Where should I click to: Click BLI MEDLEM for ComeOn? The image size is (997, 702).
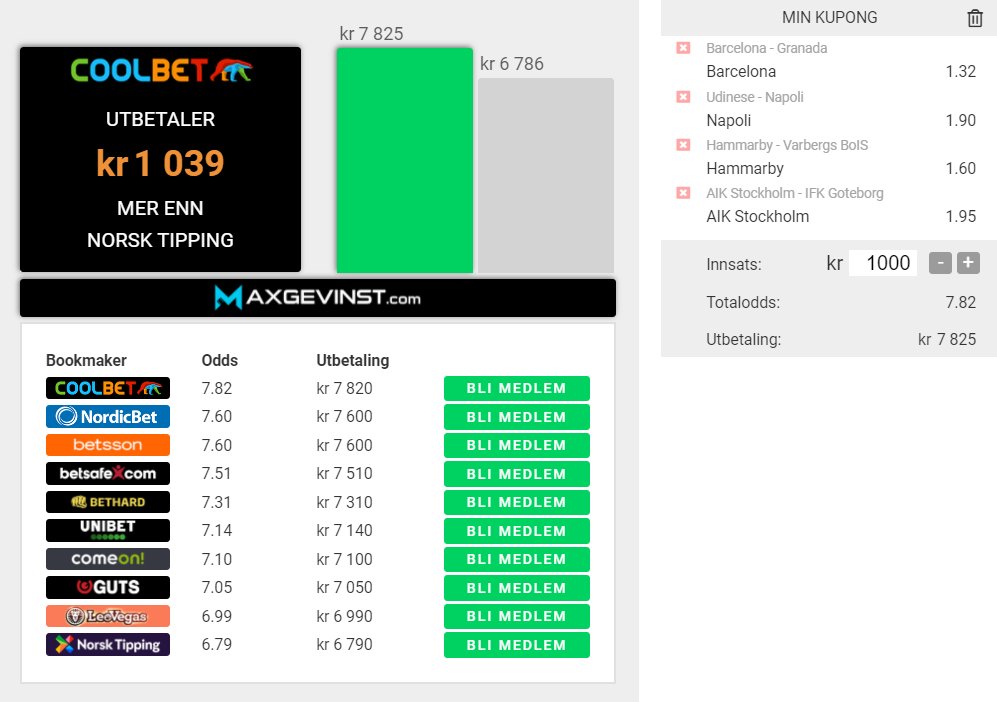(x=516, y=559)
